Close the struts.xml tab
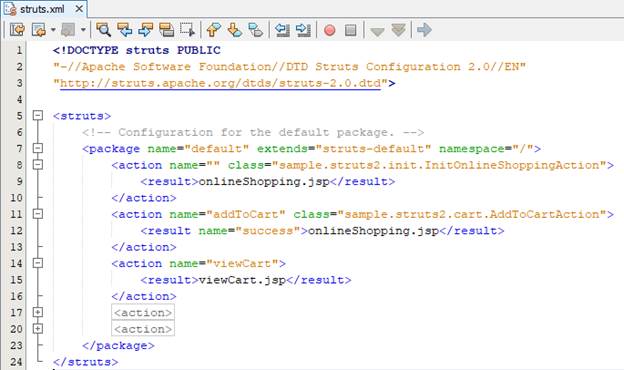Viewport: 624px width, 370px height. point(79,8)
